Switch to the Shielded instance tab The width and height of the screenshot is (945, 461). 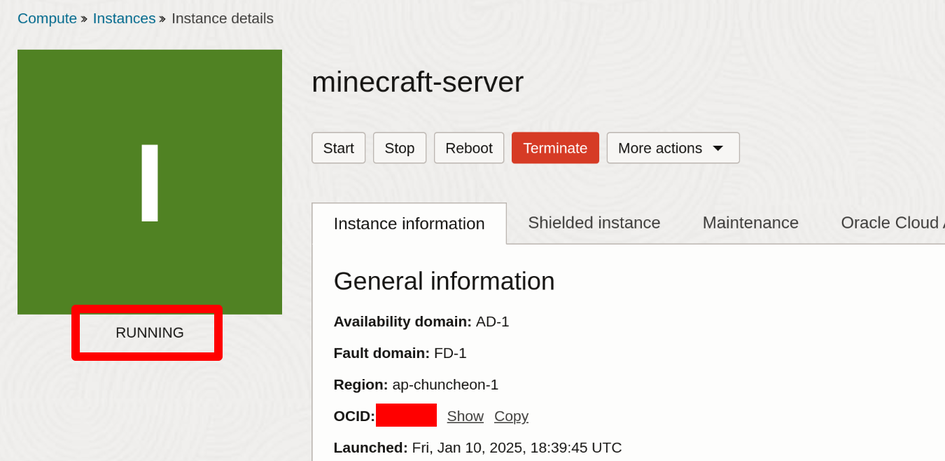[594, 223]
